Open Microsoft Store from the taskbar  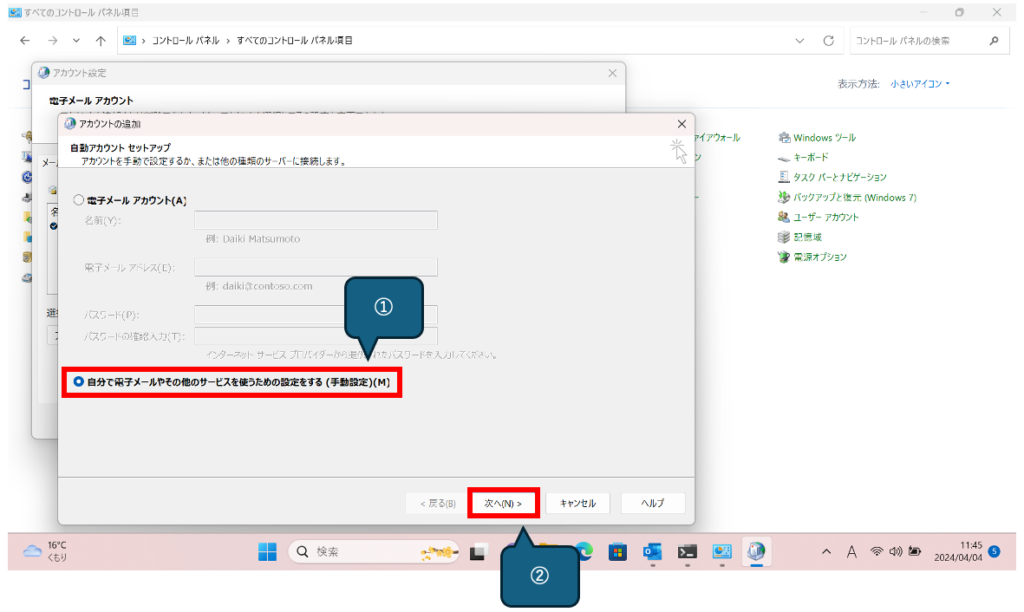618,551
